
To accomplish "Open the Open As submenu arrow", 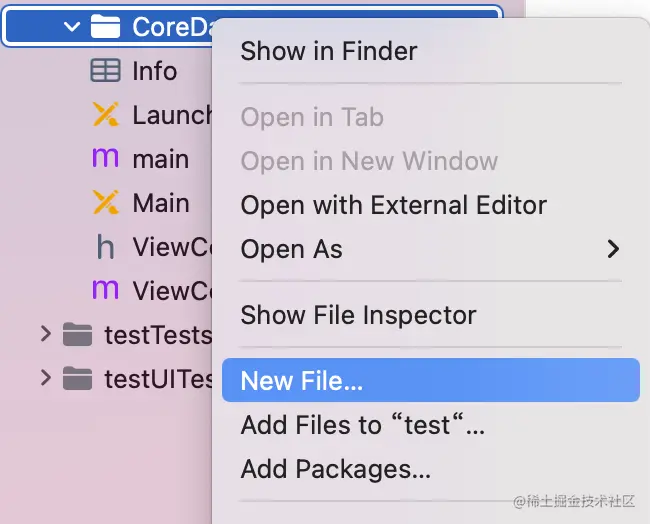I will pos(613,249).
